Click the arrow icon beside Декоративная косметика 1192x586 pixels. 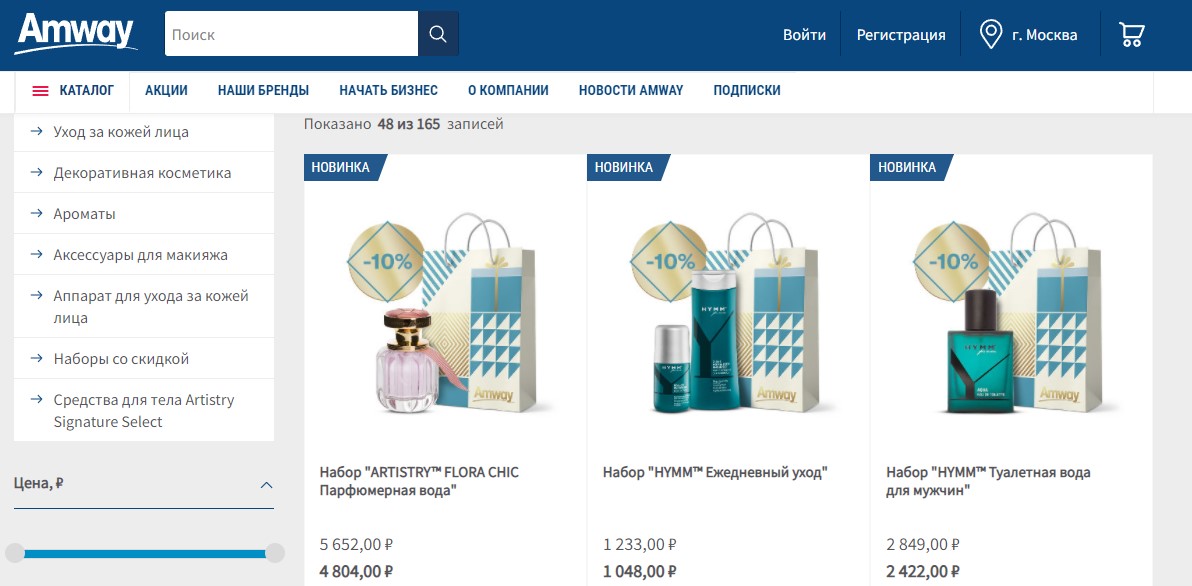(36, 173)
